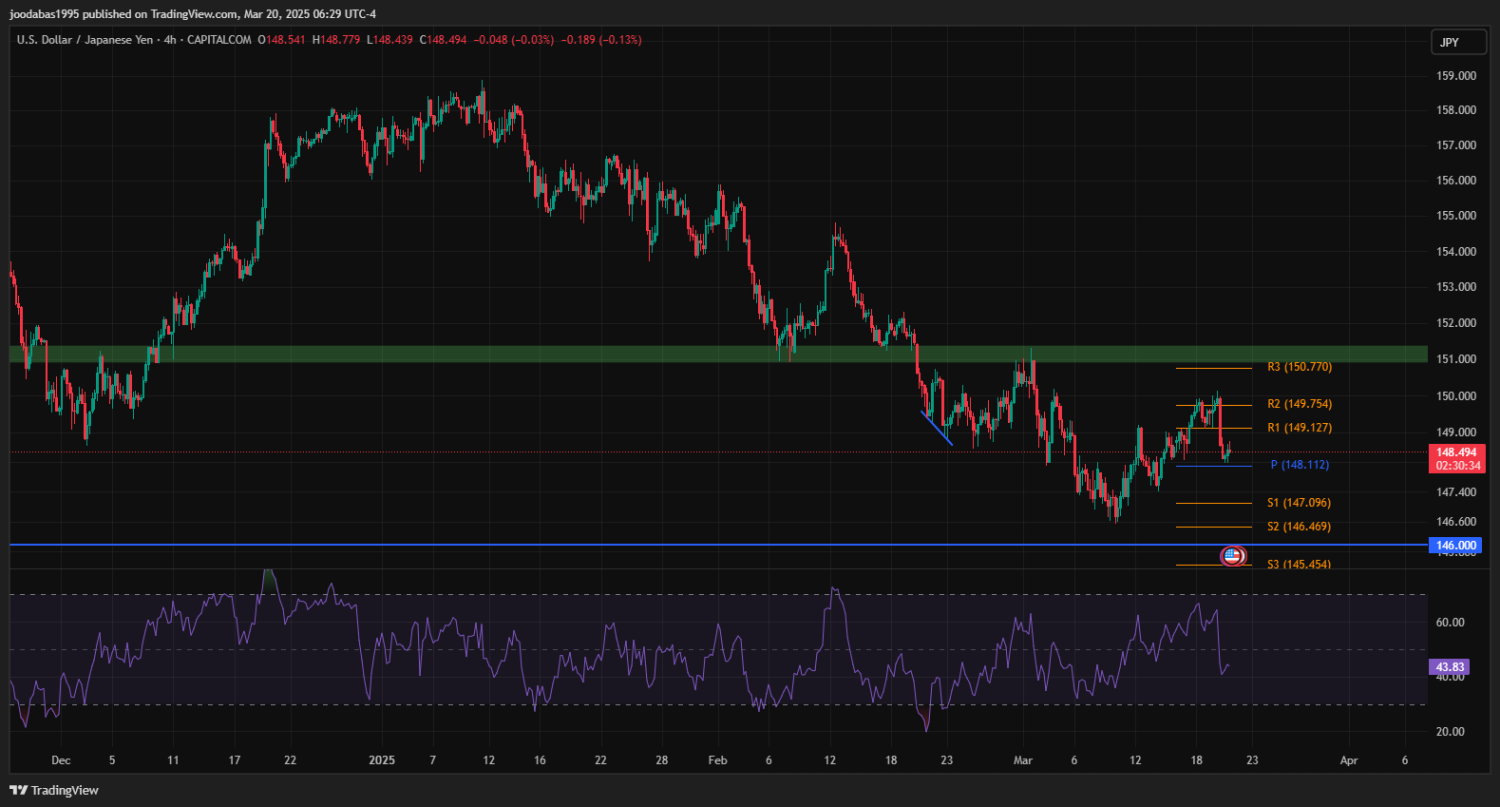
Task: Click the 159.000 price axis label
Action: (1455, 76)
